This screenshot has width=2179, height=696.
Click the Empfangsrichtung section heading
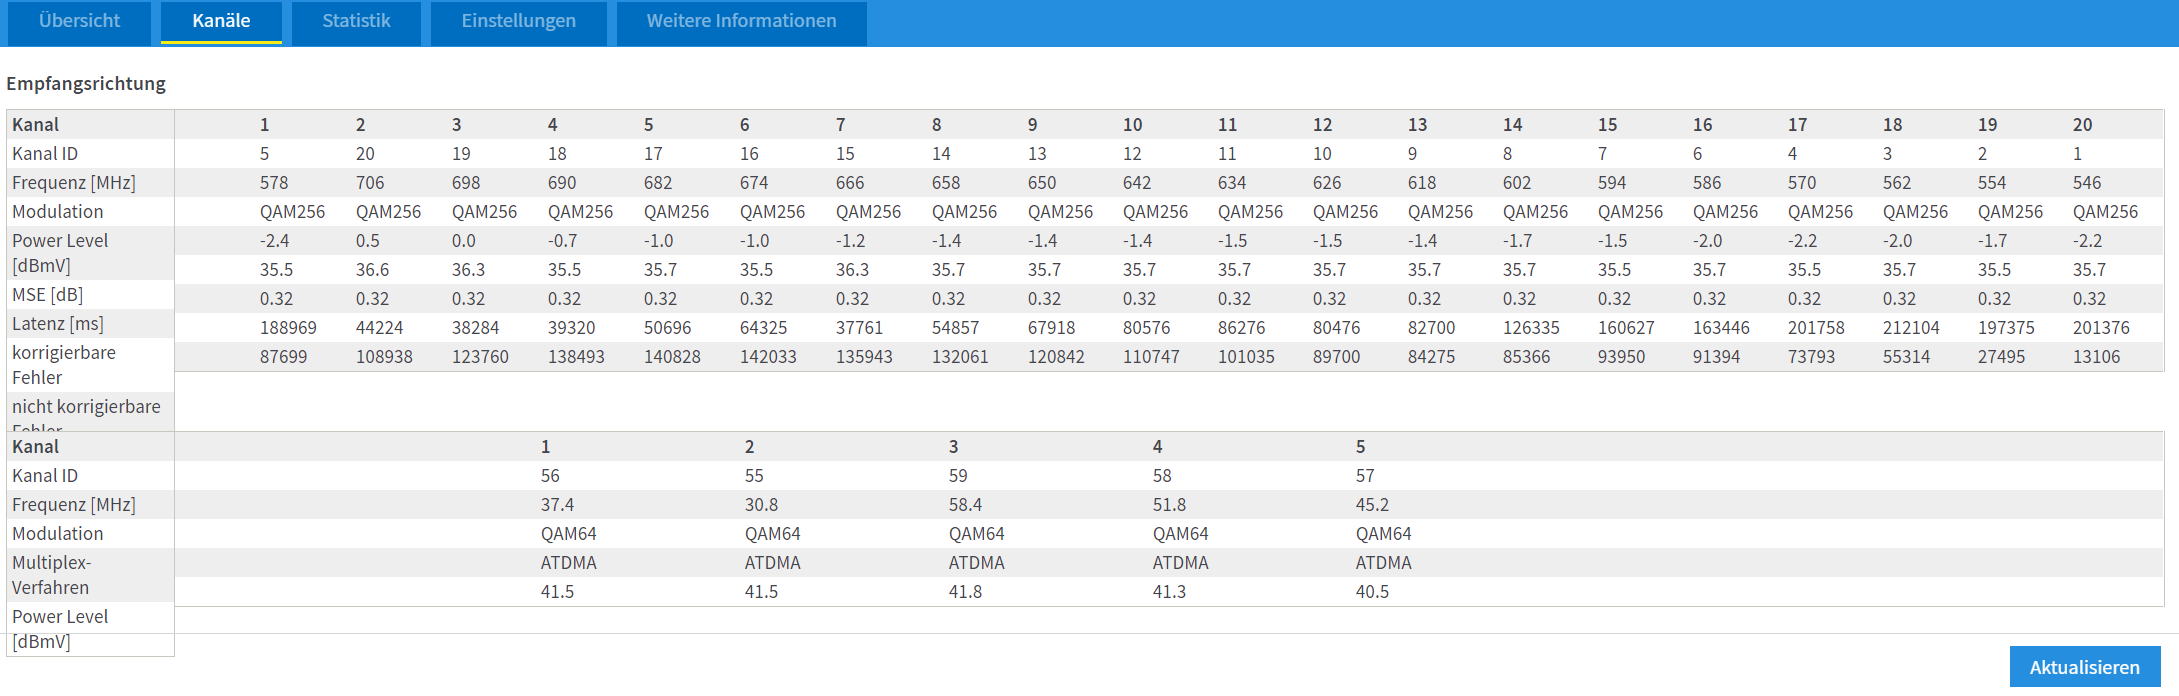[x=86, y=84]
